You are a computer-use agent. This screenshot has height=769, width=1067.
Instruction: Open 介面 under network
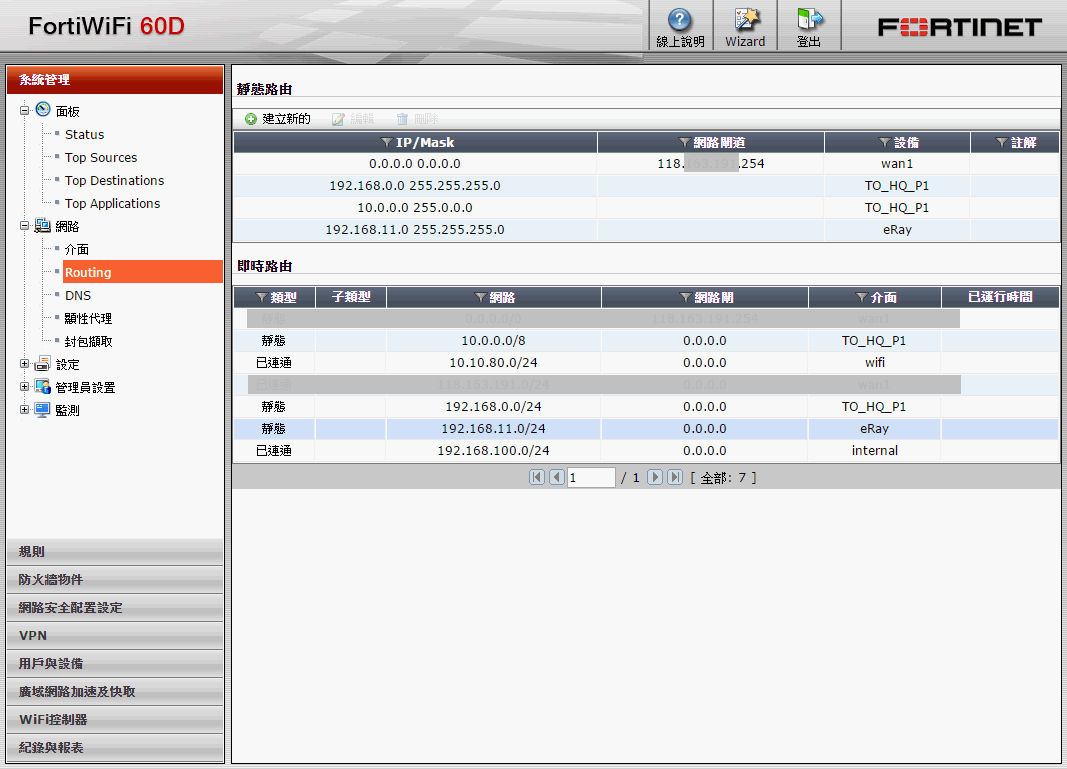pos(77,249)
